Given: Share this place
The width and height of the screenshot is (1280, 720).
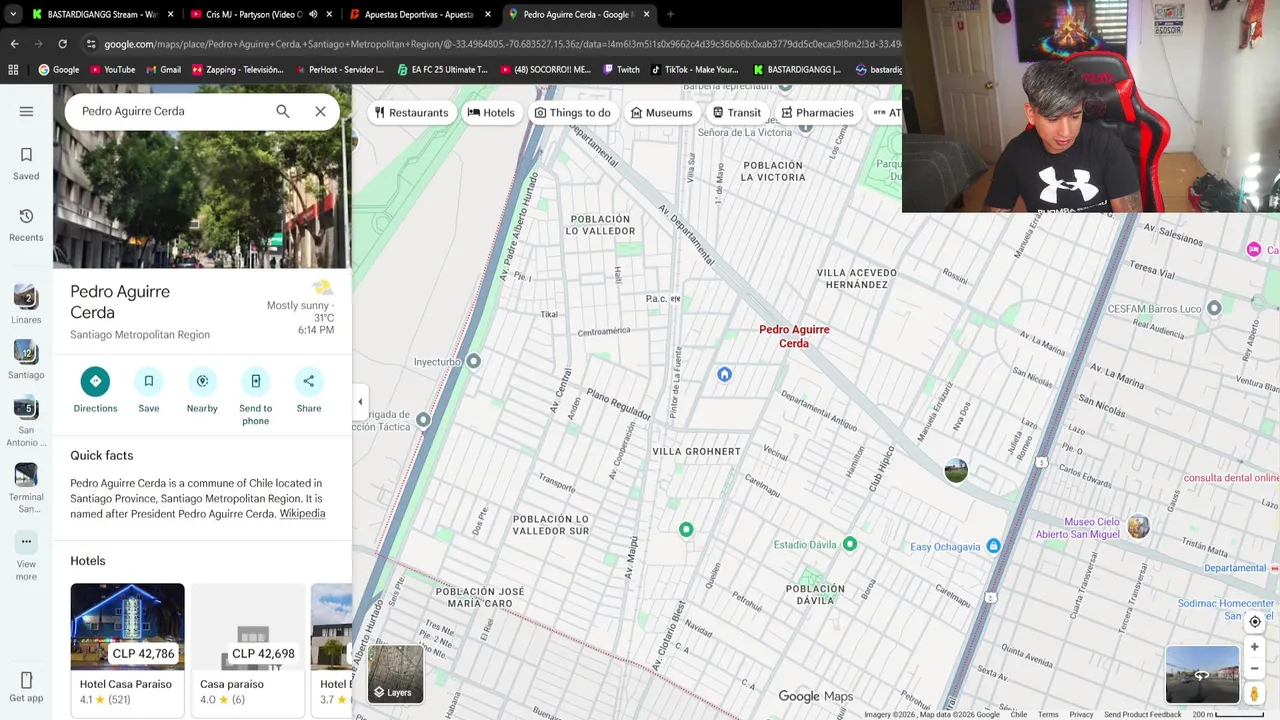Looking at the screenshot, I should point(309,390).
